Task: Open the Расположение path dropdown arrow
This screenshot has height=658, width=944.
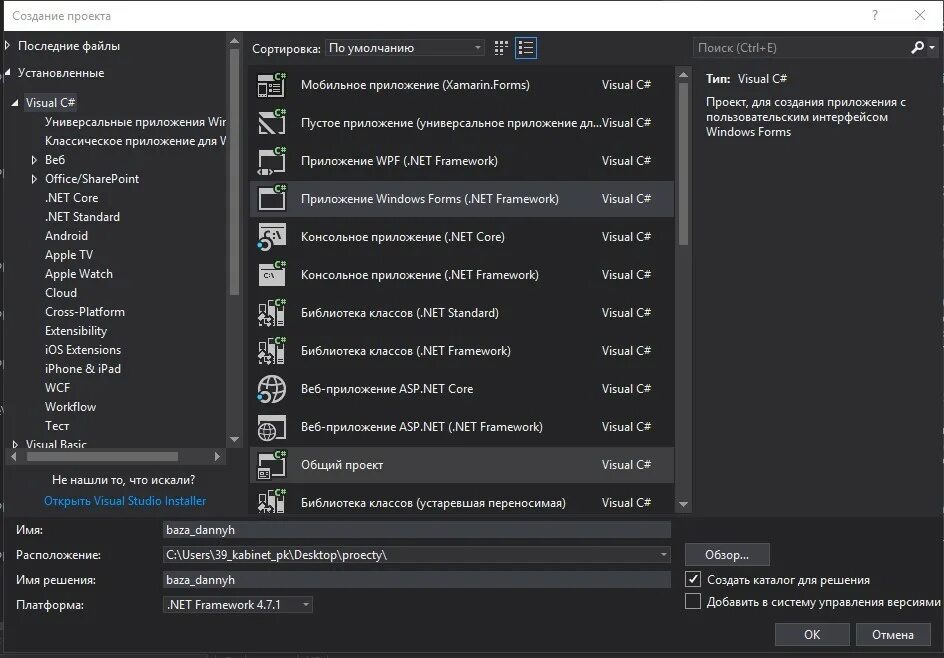Action: pos(663,554)
